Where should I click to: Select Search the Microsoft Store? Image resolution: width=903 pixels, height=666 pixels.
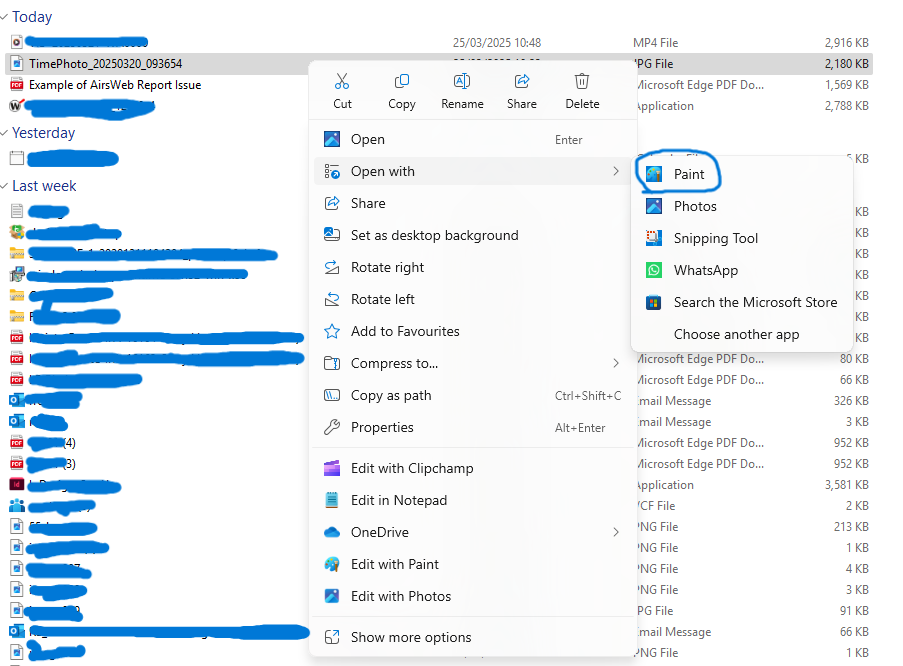pyautogui.click(x=742, y=302)
